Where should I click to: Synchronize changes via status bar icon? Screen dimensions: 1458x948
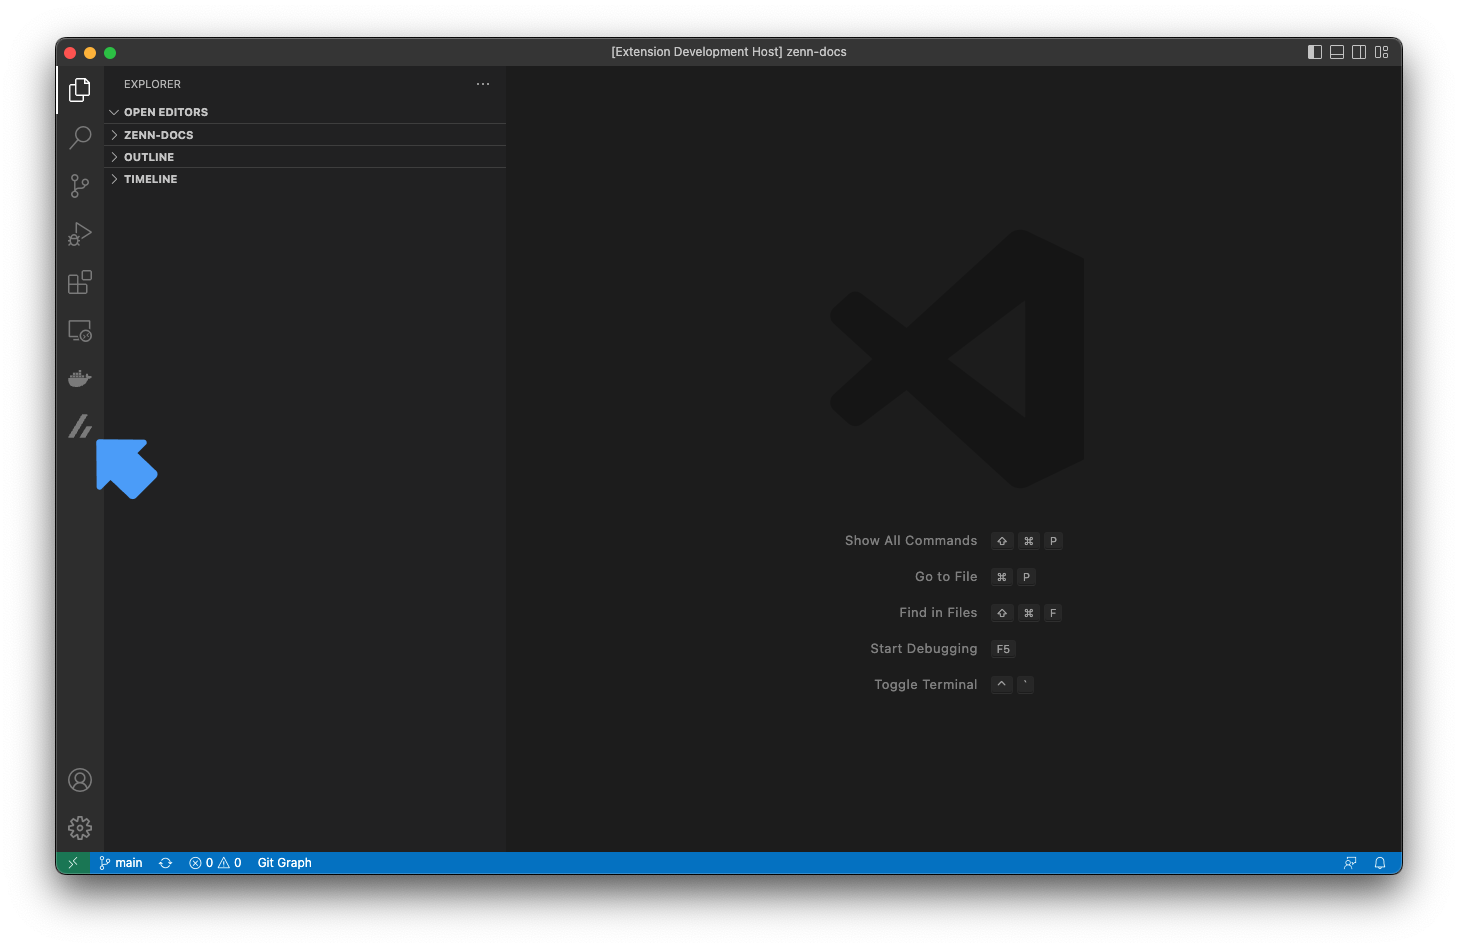pos(166,863)
